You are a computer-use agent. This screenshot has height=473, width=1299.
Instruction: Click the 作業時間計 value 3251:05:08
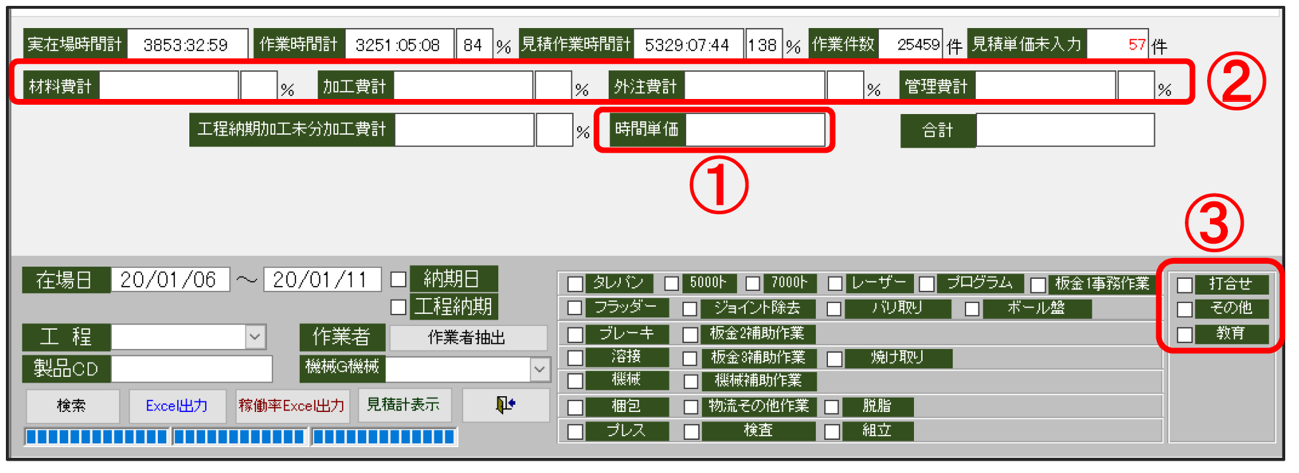pos(399,45)
